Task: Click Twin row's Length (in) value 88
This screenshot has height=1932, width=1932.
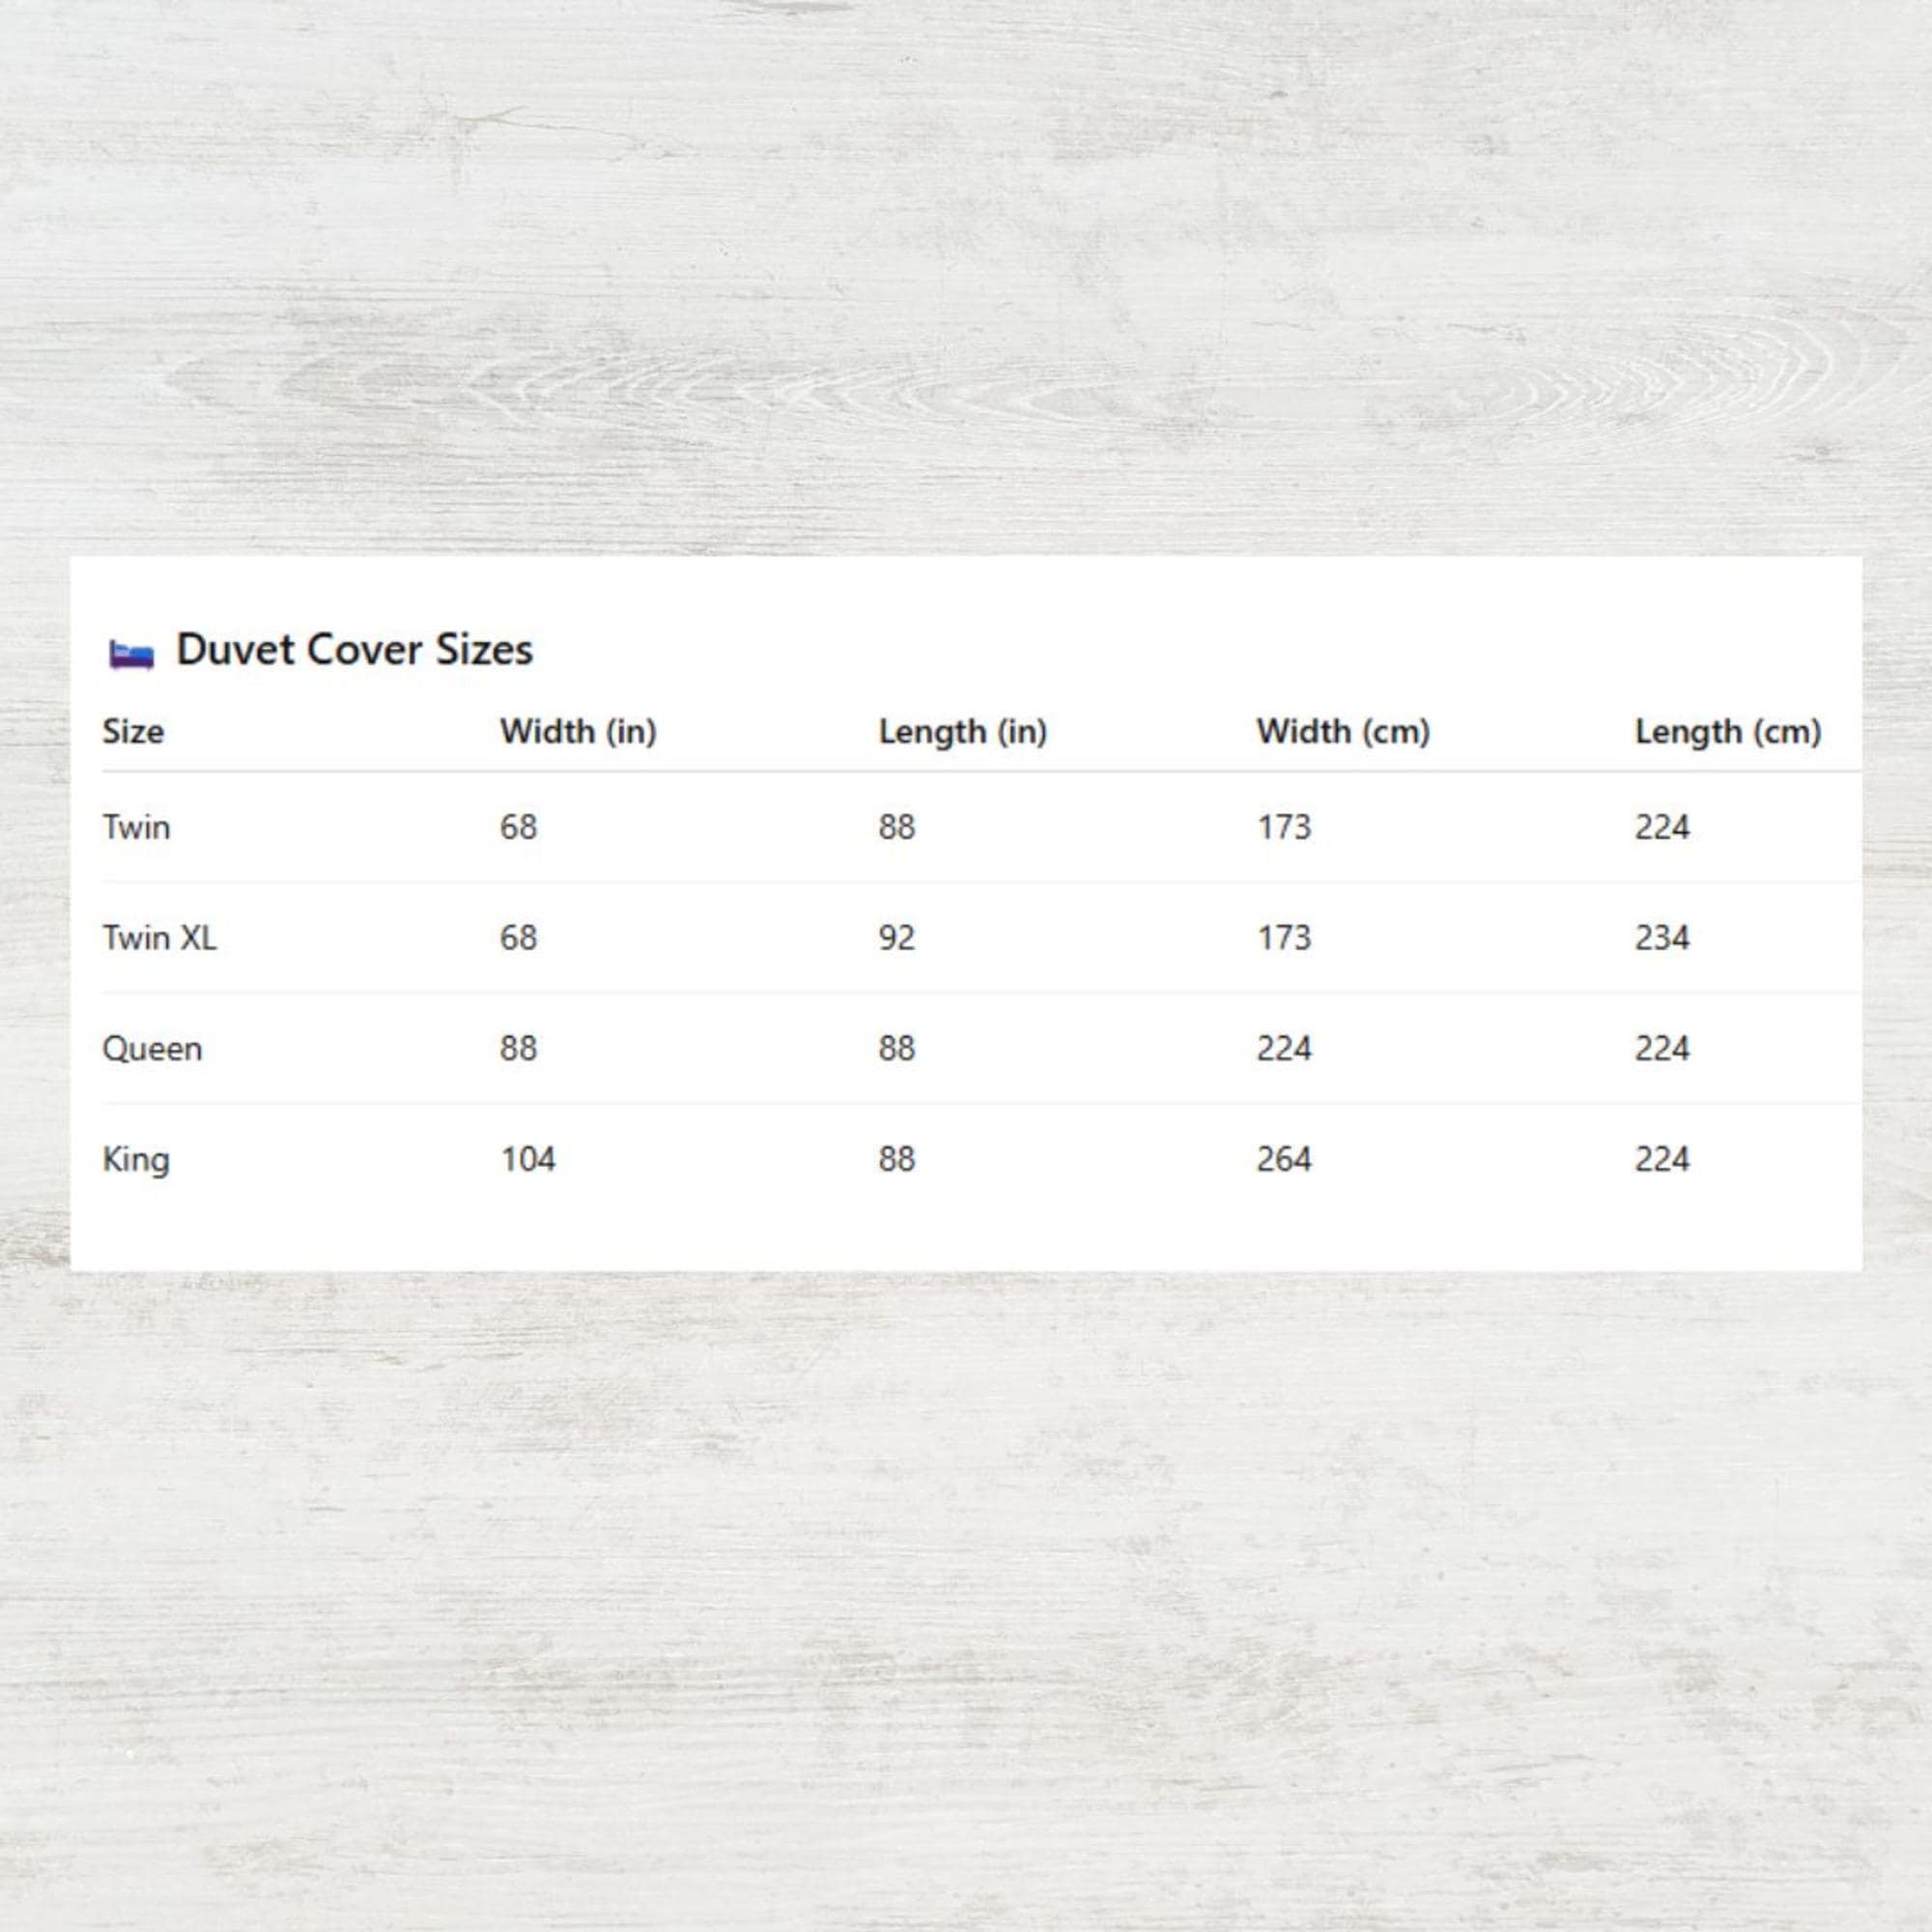Action: point(897,827)
